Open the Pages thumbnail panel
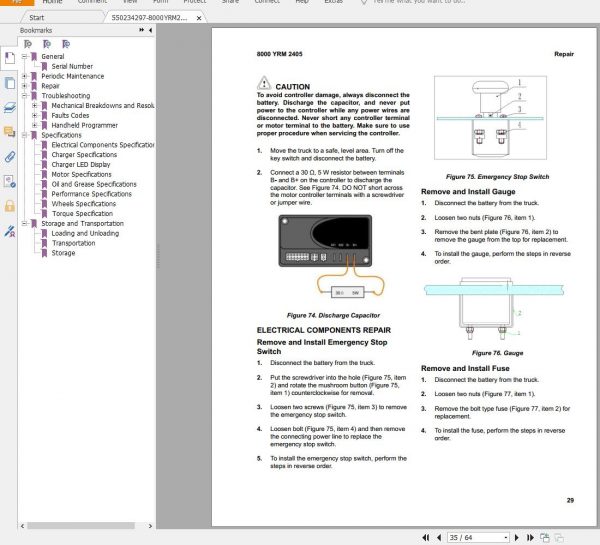The width and height of the screenshot is (600, 545). (9, 83)
